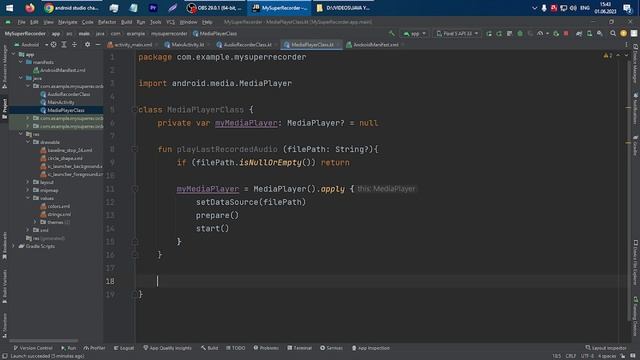Click the Expand All icon in Project panel
640x360 pixels.
tap(64, 44)
